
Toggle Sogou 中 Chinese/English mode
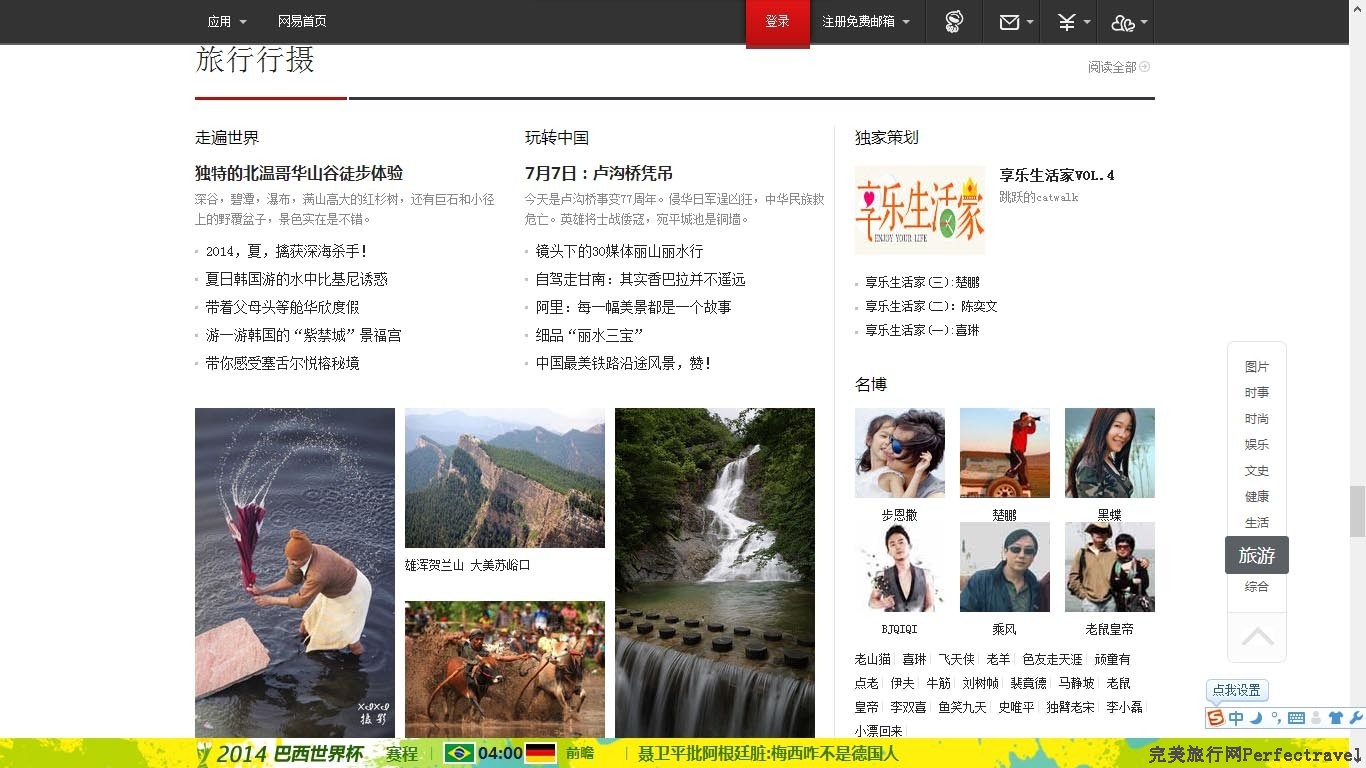tap(1237, 718)
